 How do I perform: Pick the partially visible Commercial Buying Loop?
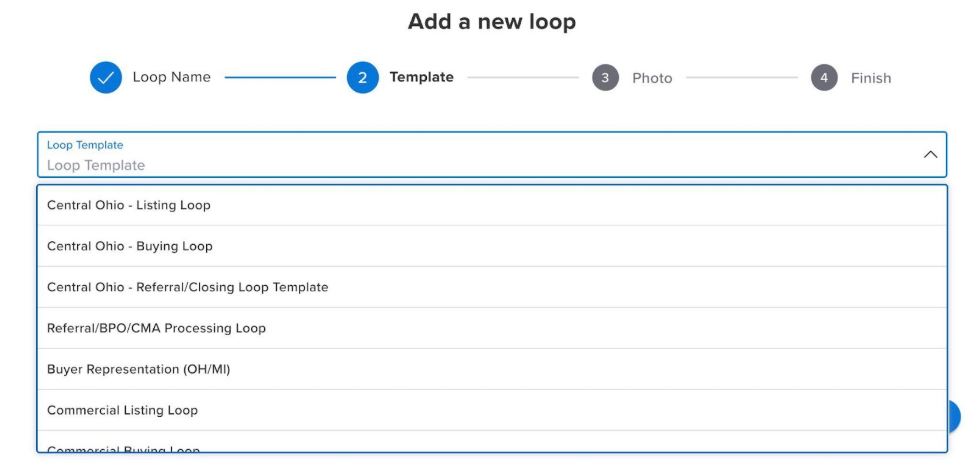click(124, 448)
